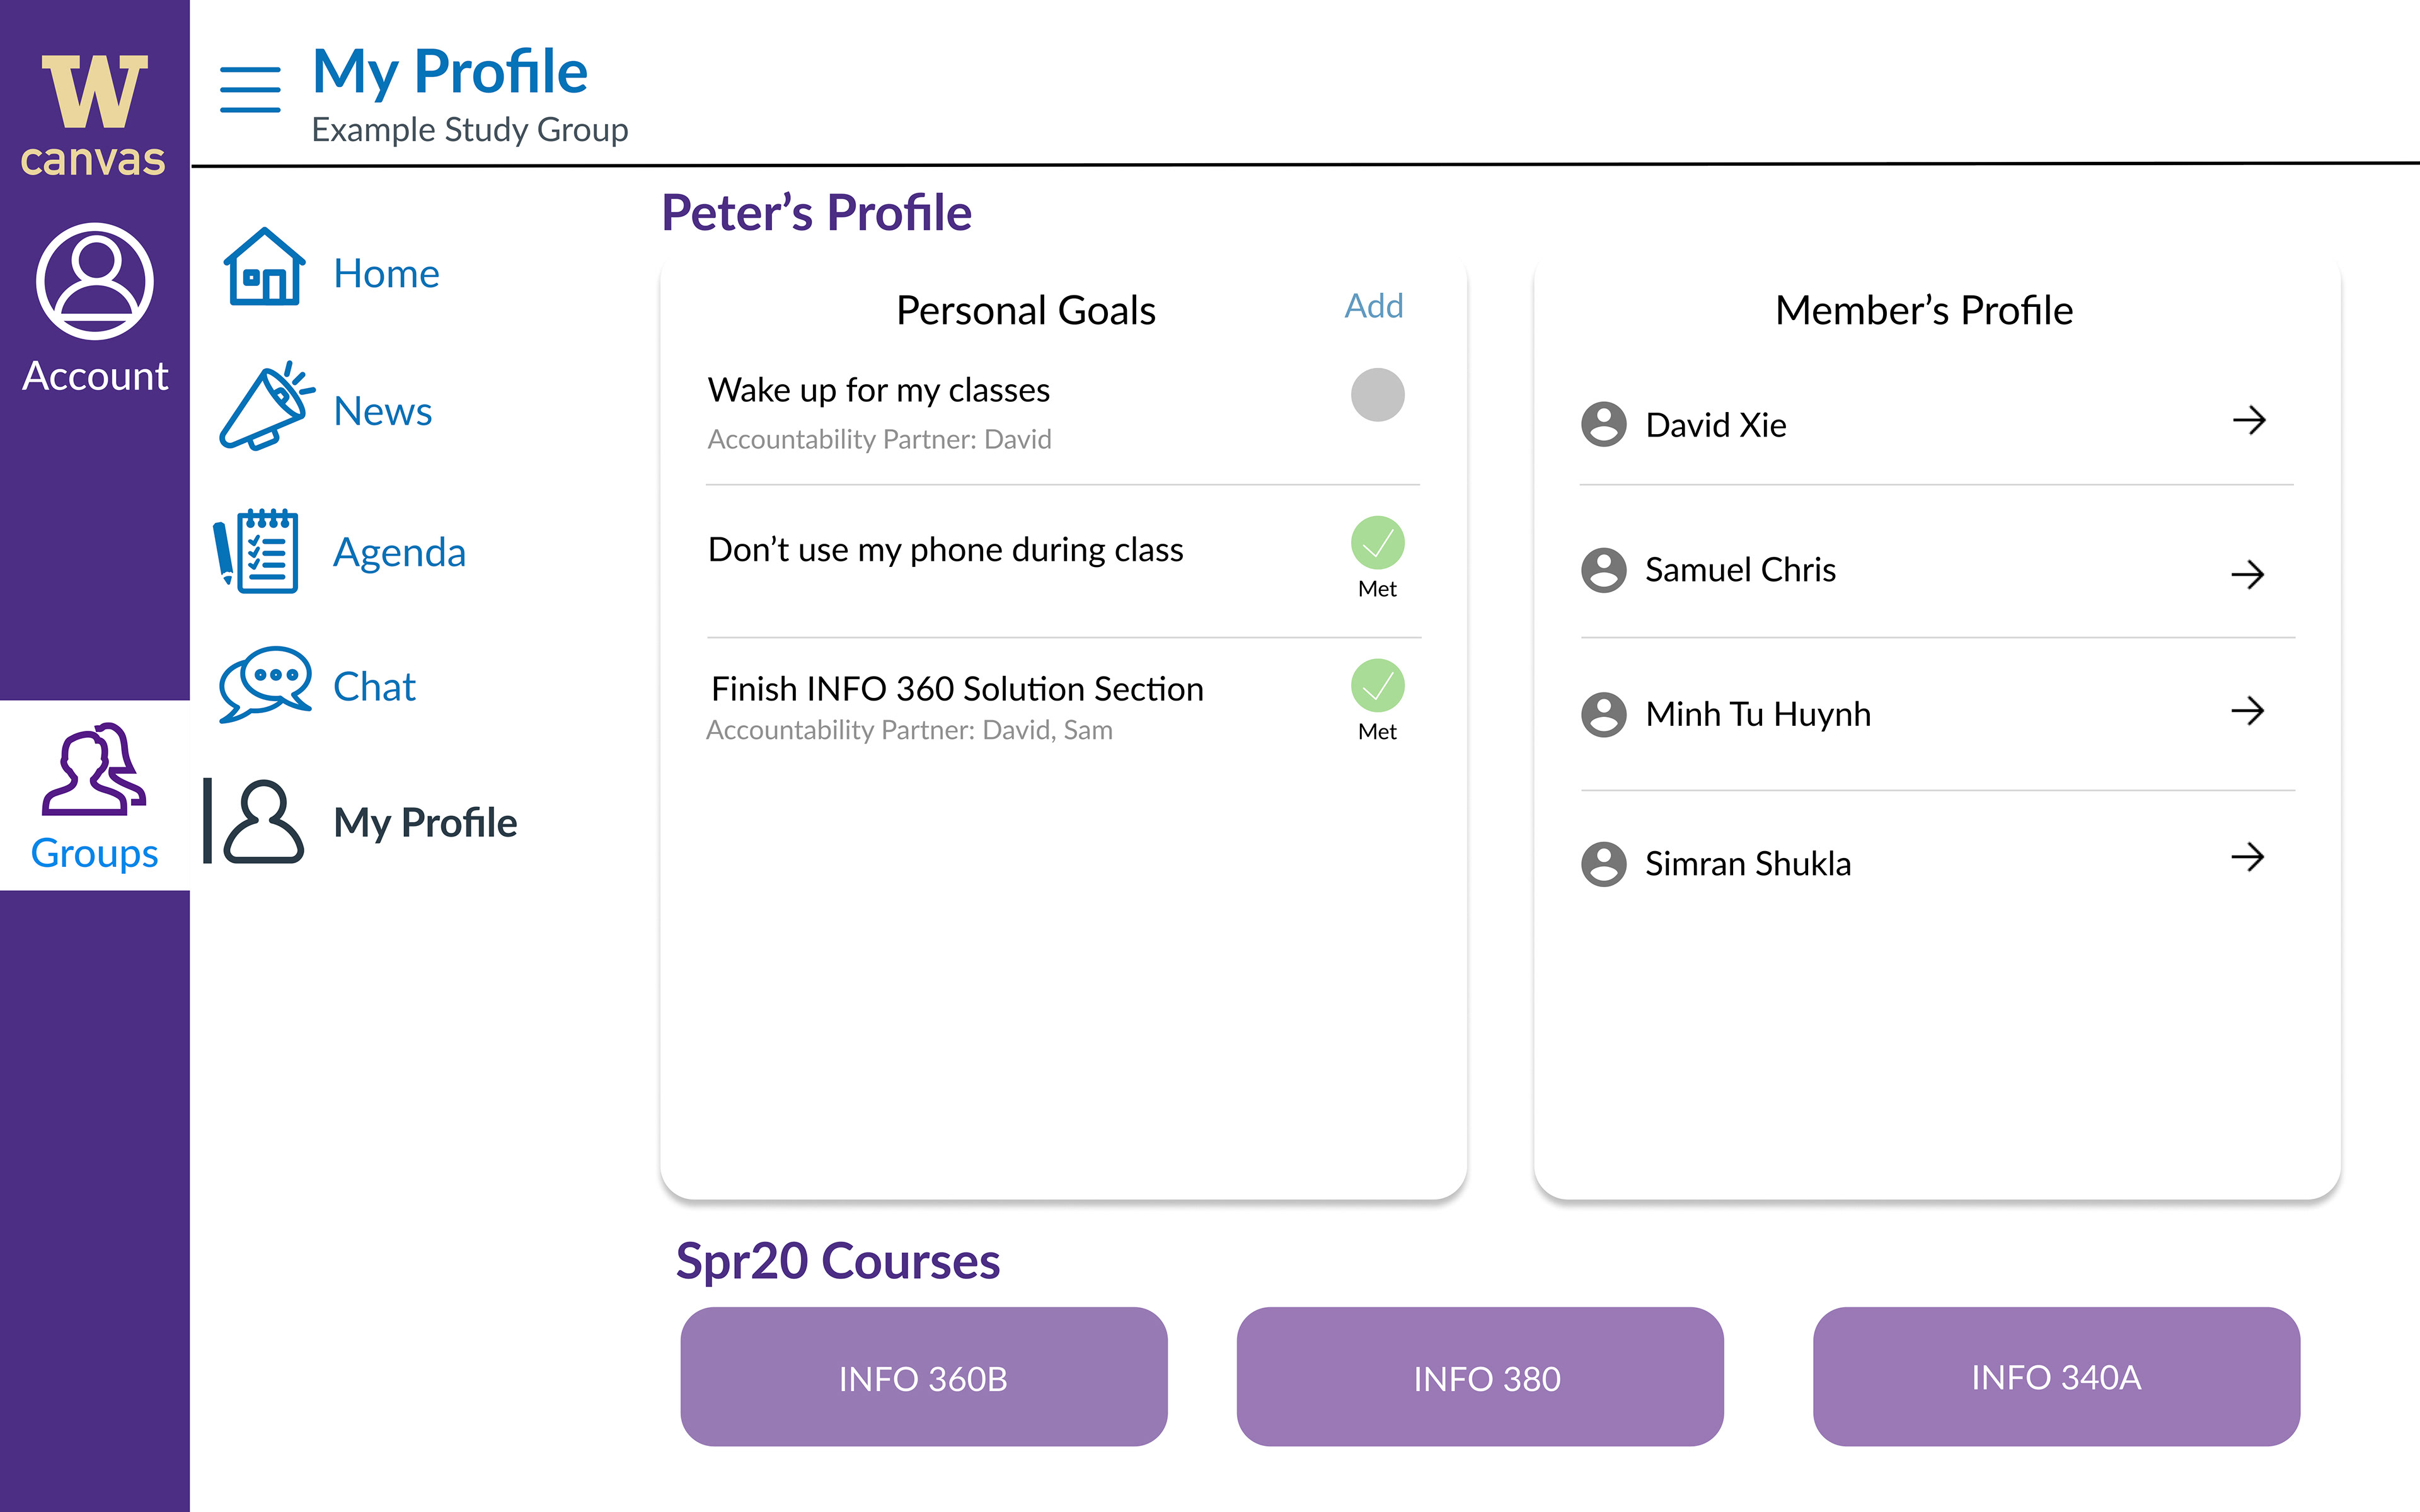Click the Agenda notepad icon

point(256,550)
